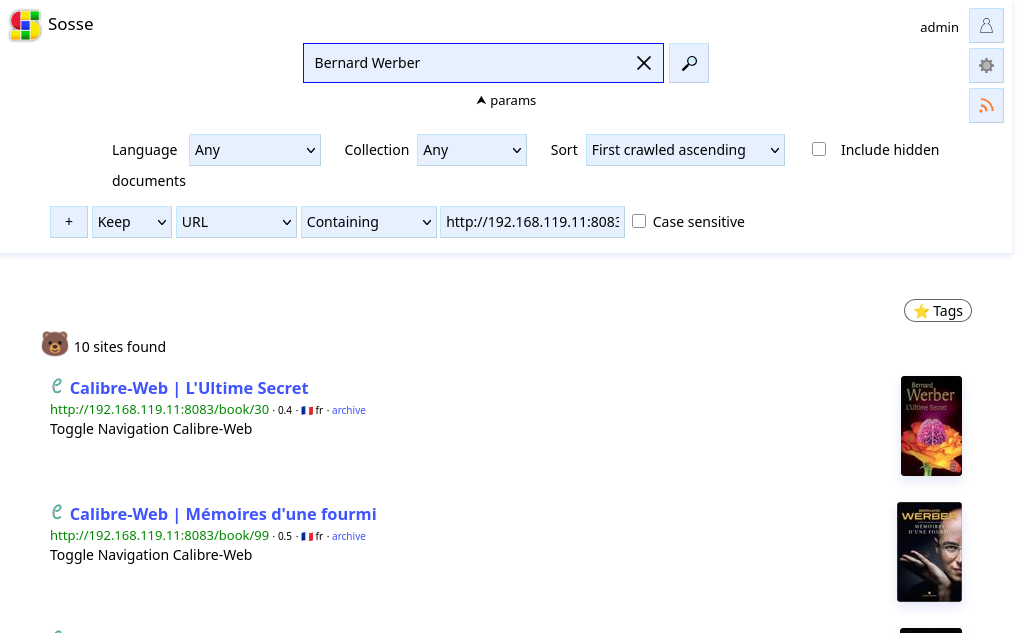Open the orange RSS feed icon

(x=986, y=105)
